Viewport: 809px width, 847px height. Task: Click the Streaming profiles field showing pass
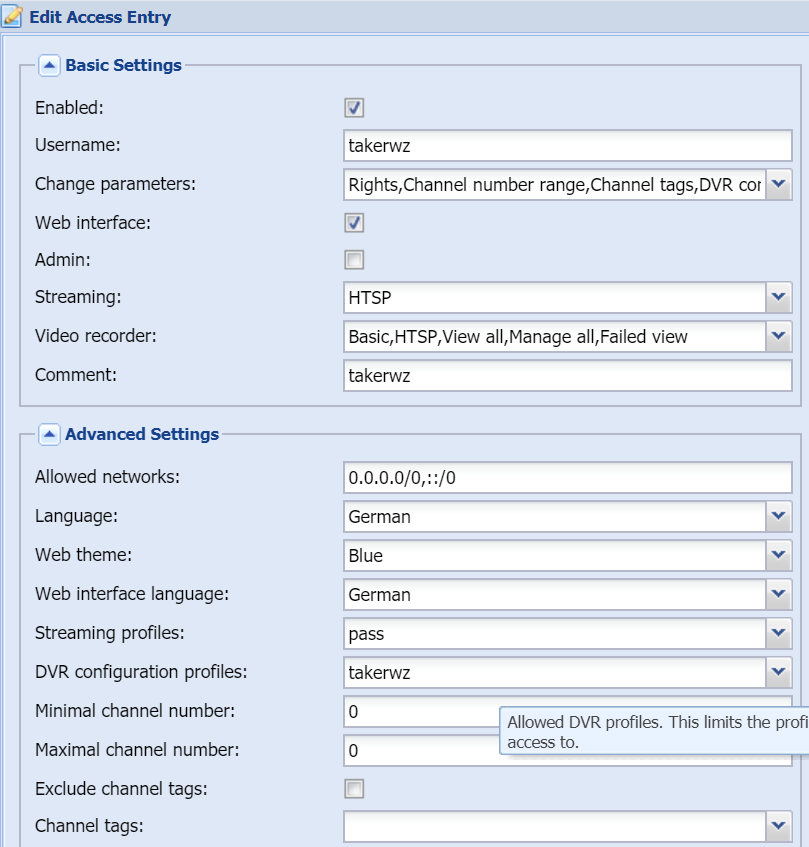(555, 633)
